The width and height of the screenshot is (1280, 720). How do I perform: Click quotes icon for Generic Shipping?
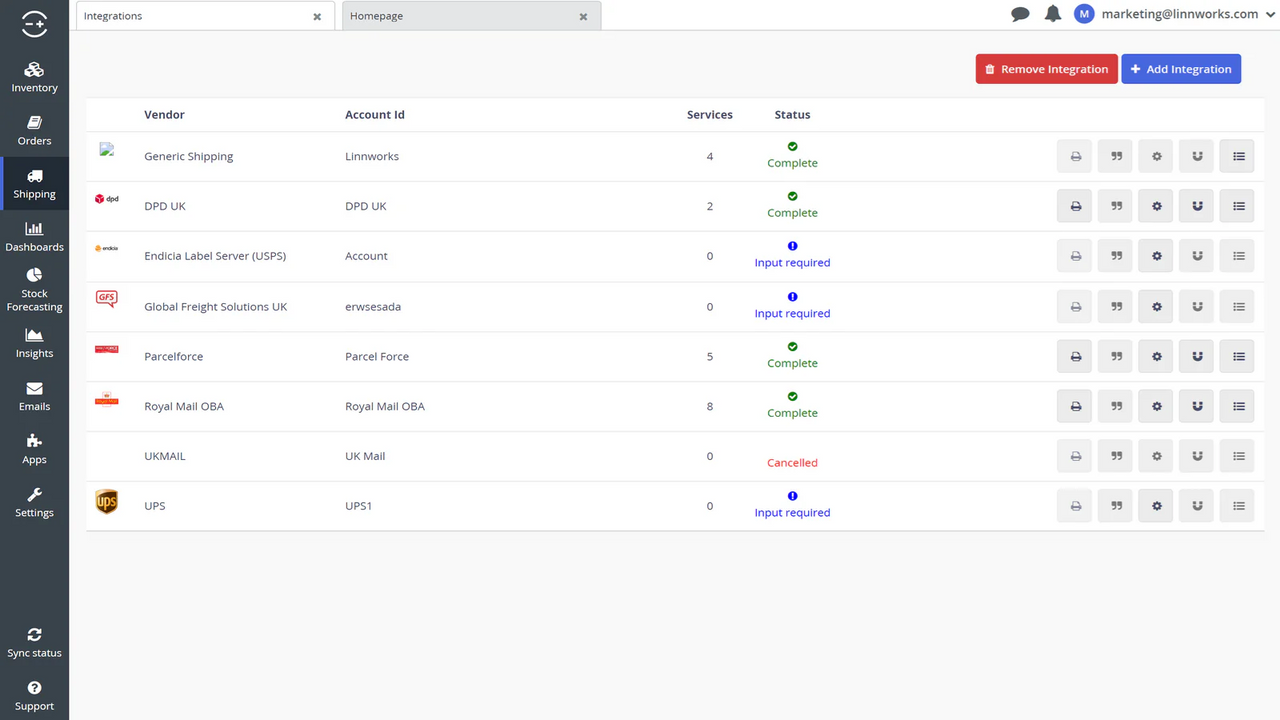[1116, 156]
